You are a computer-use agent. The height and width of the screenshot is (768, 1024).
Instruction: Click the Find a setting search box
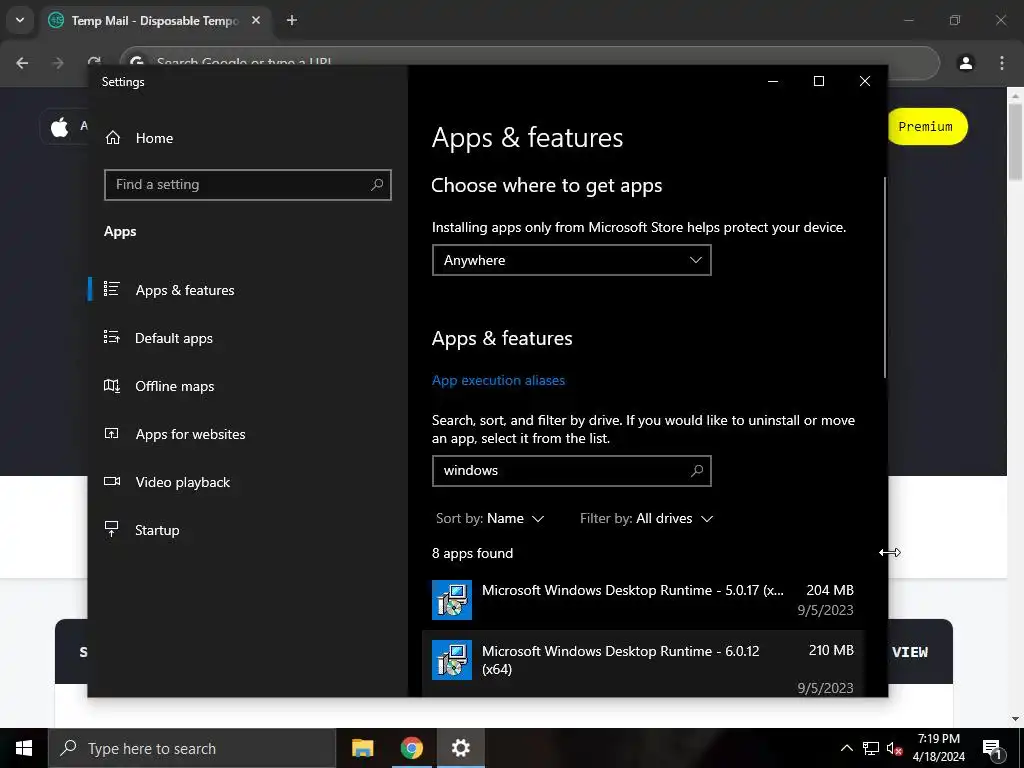pos(248,185)
